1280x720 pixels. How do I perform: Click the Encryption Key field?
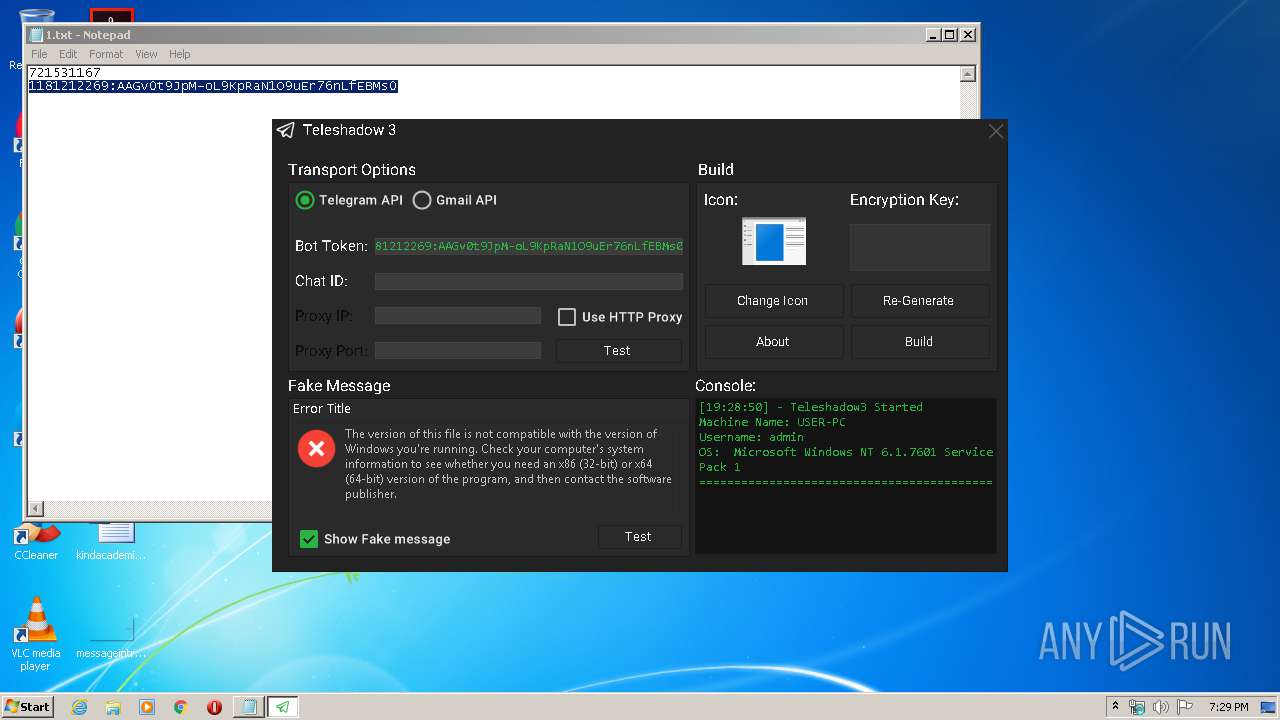pos(920,247)
